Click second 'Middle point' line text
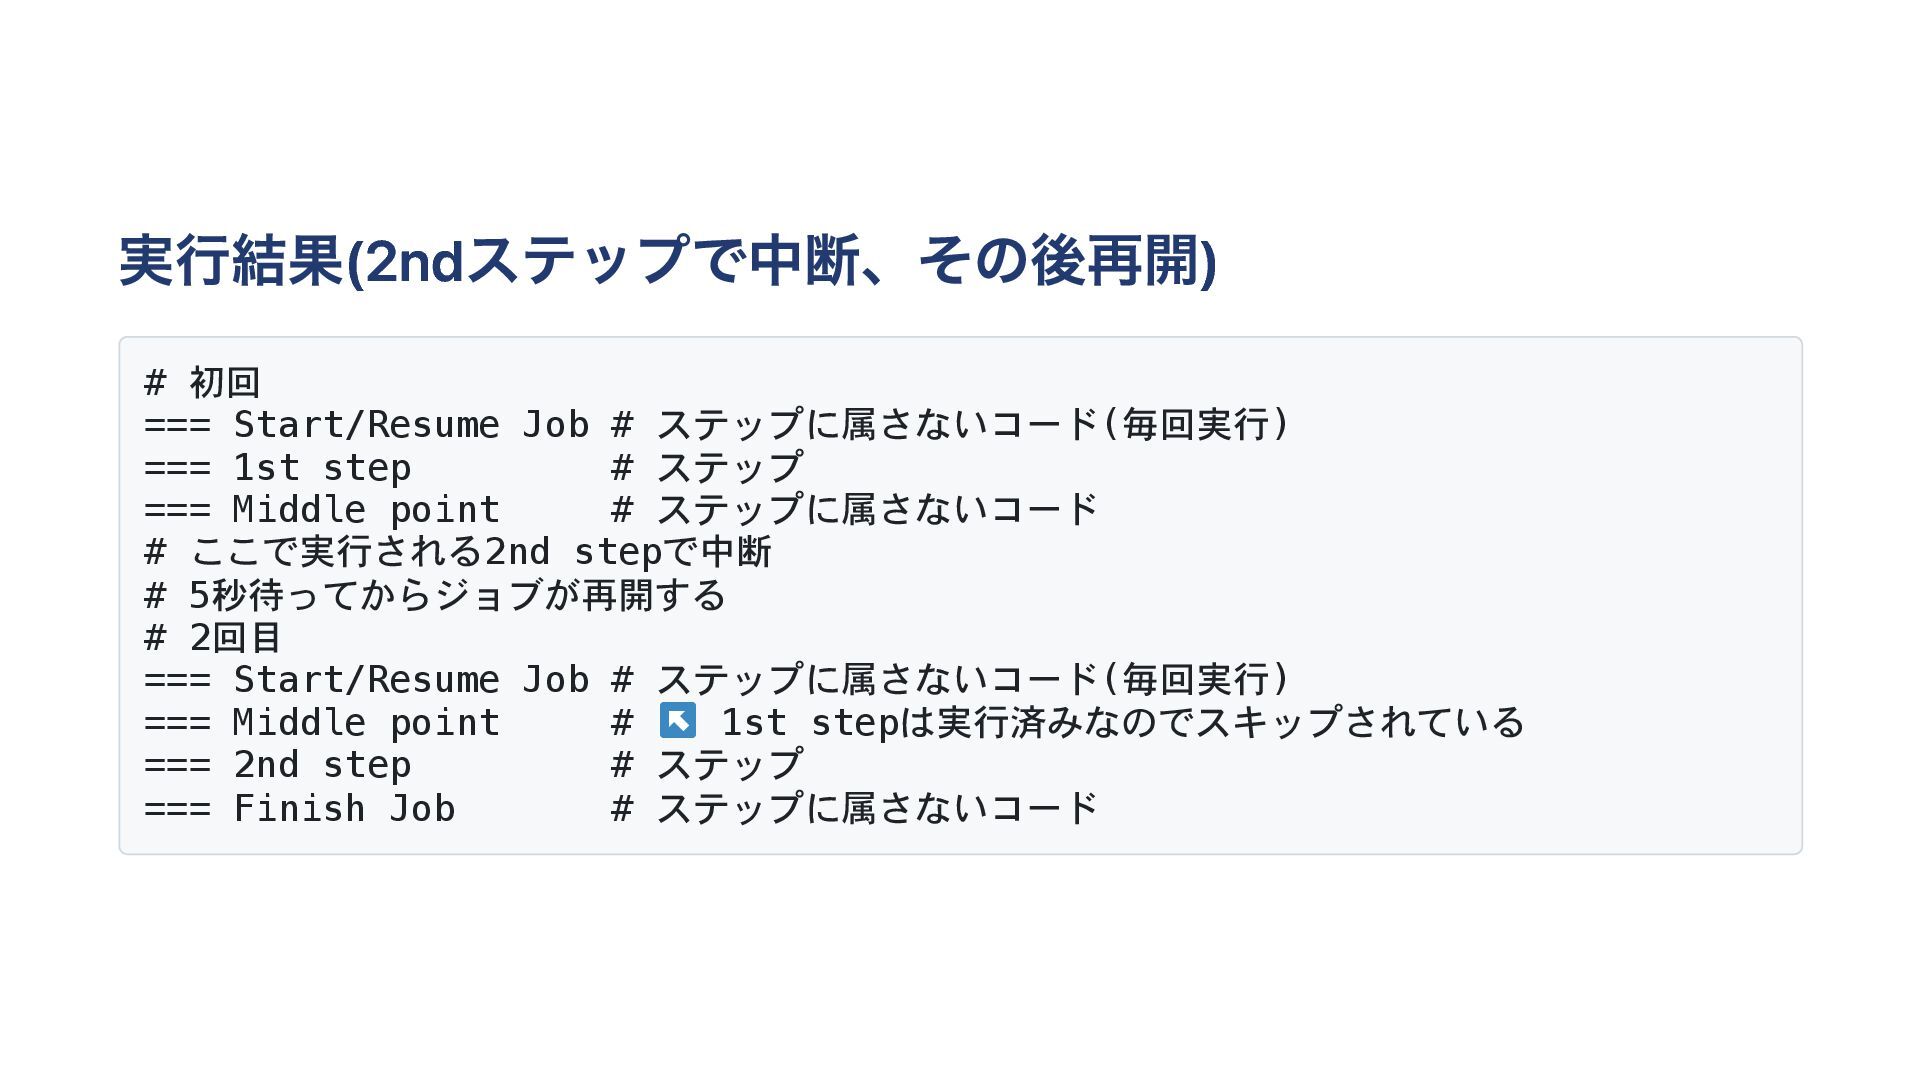Screen dimensions: 1920x1080 pyautogui.click(x=321, y=722)
